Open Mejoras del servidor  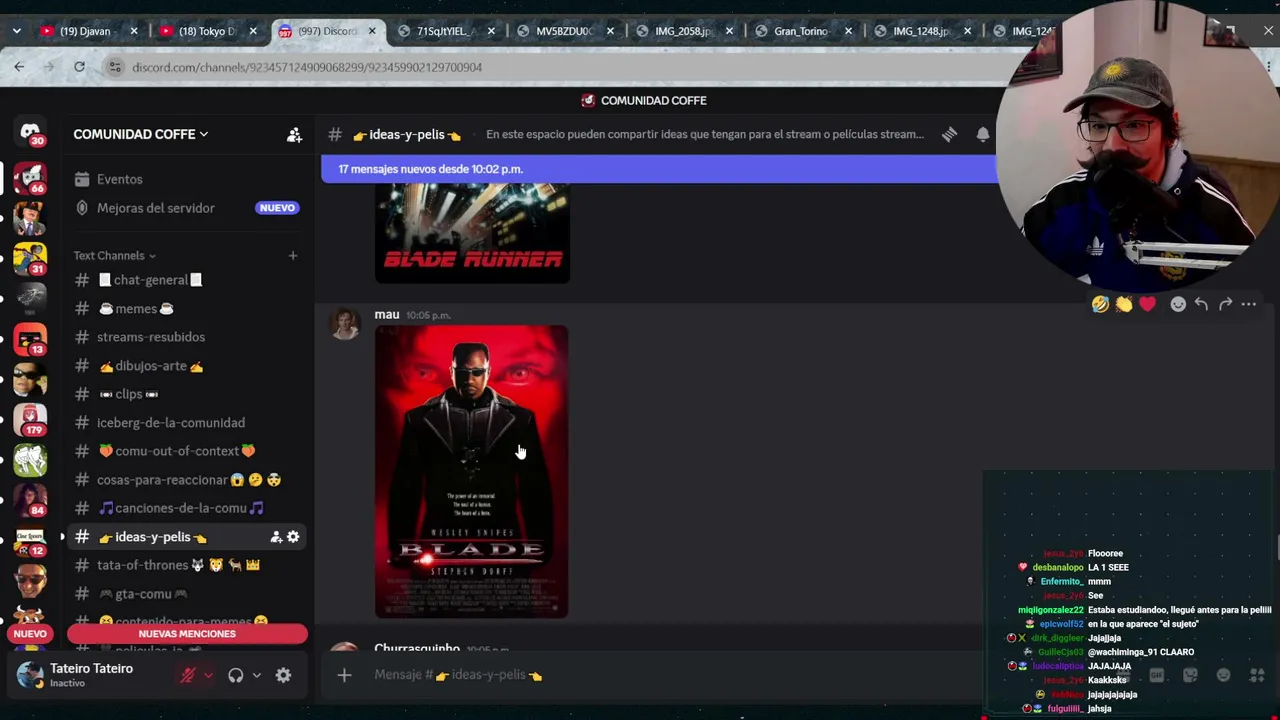tap(187, 208)
